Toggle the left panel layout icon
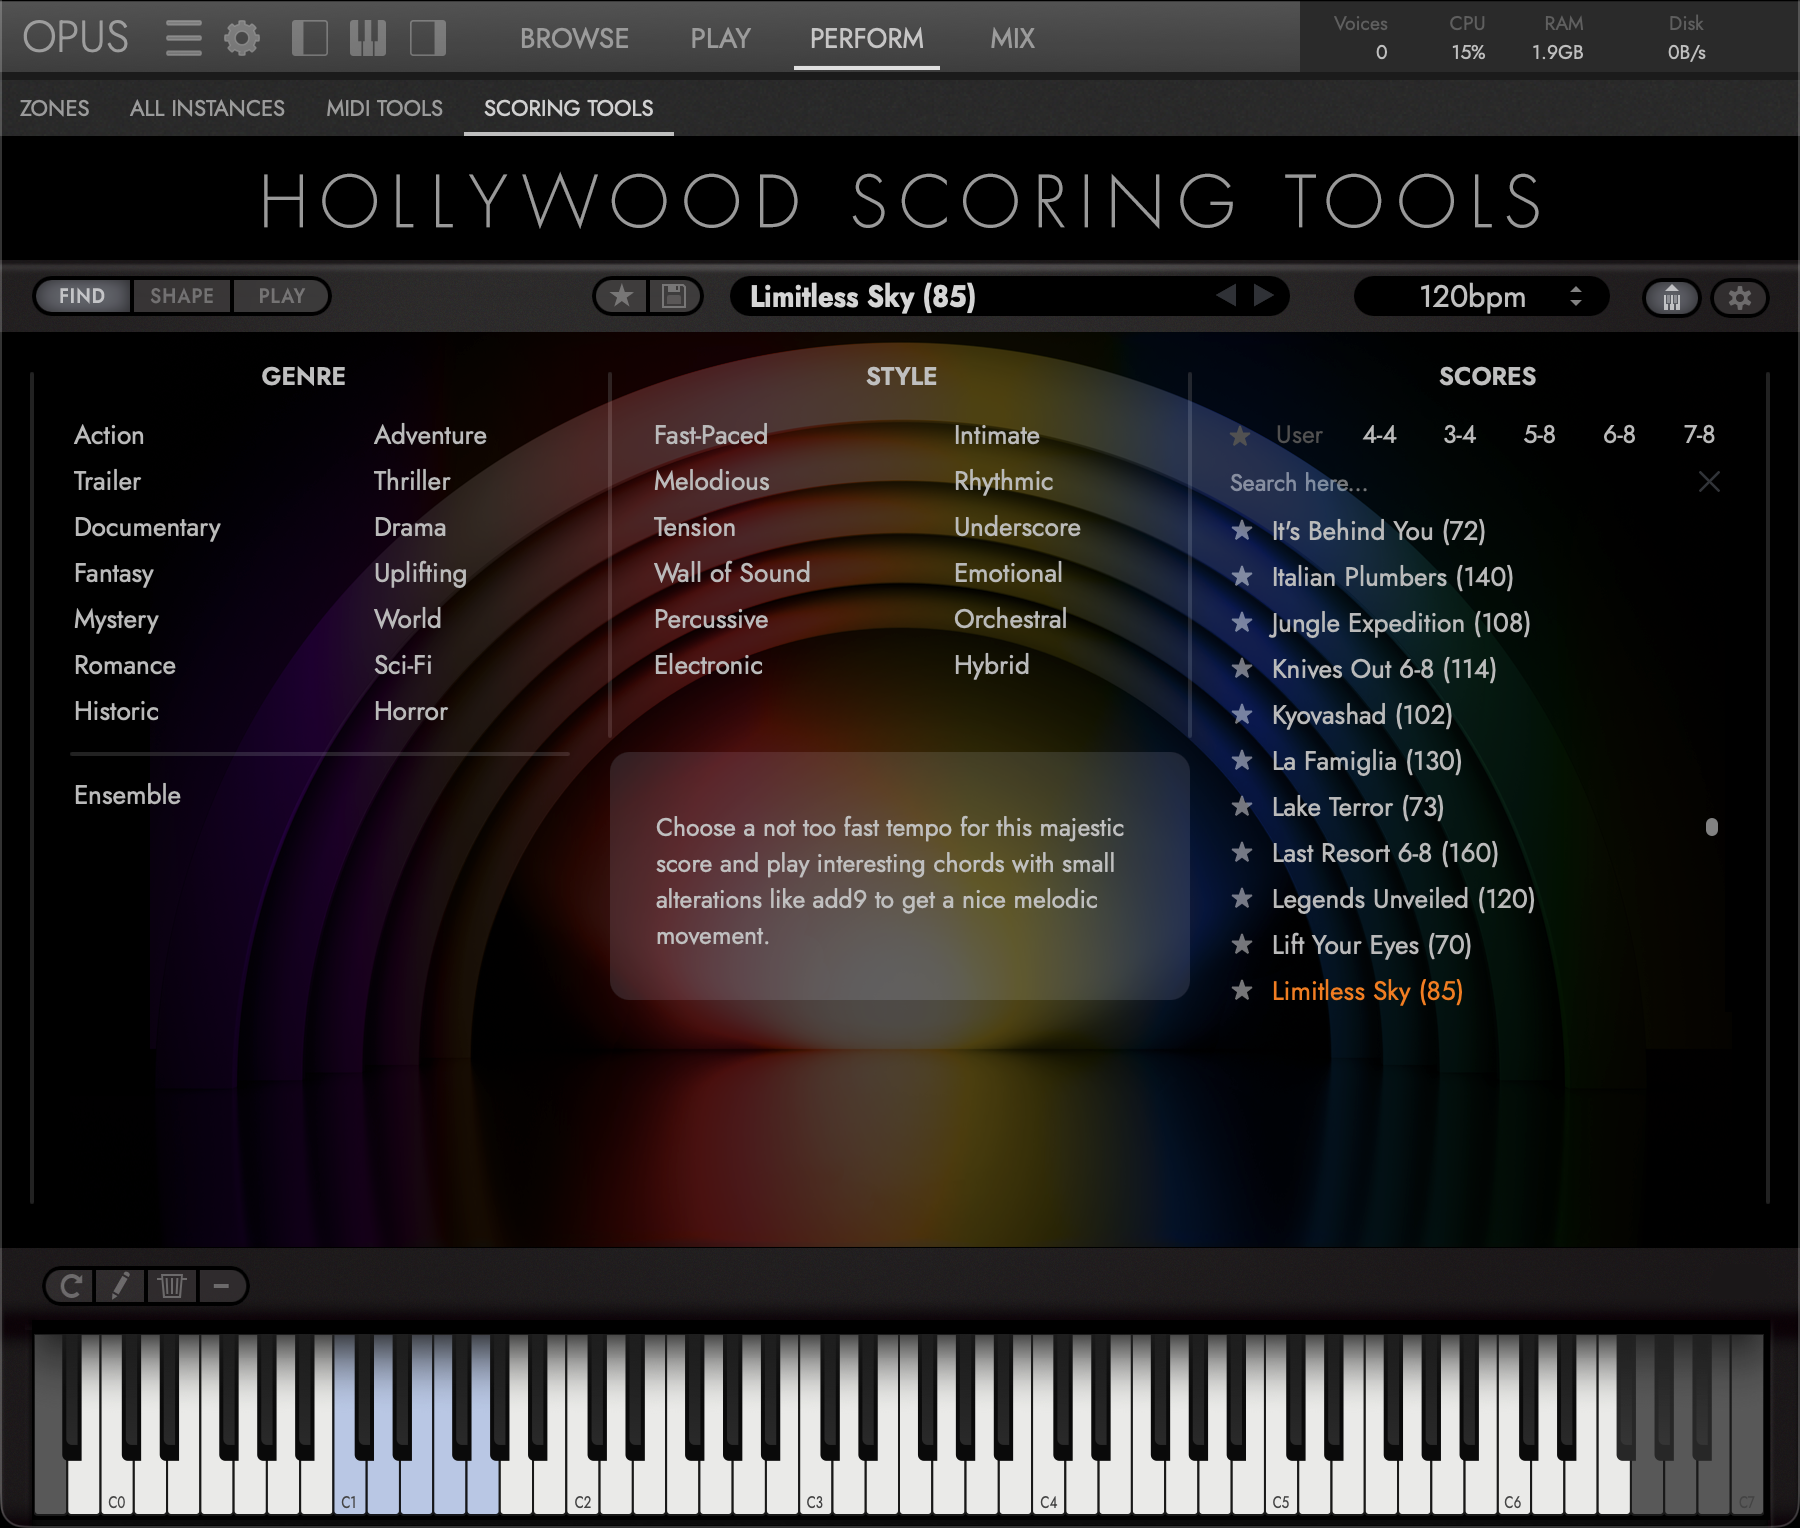Viewport: 1800px width, 1528px height. click(x=310, y=38)
